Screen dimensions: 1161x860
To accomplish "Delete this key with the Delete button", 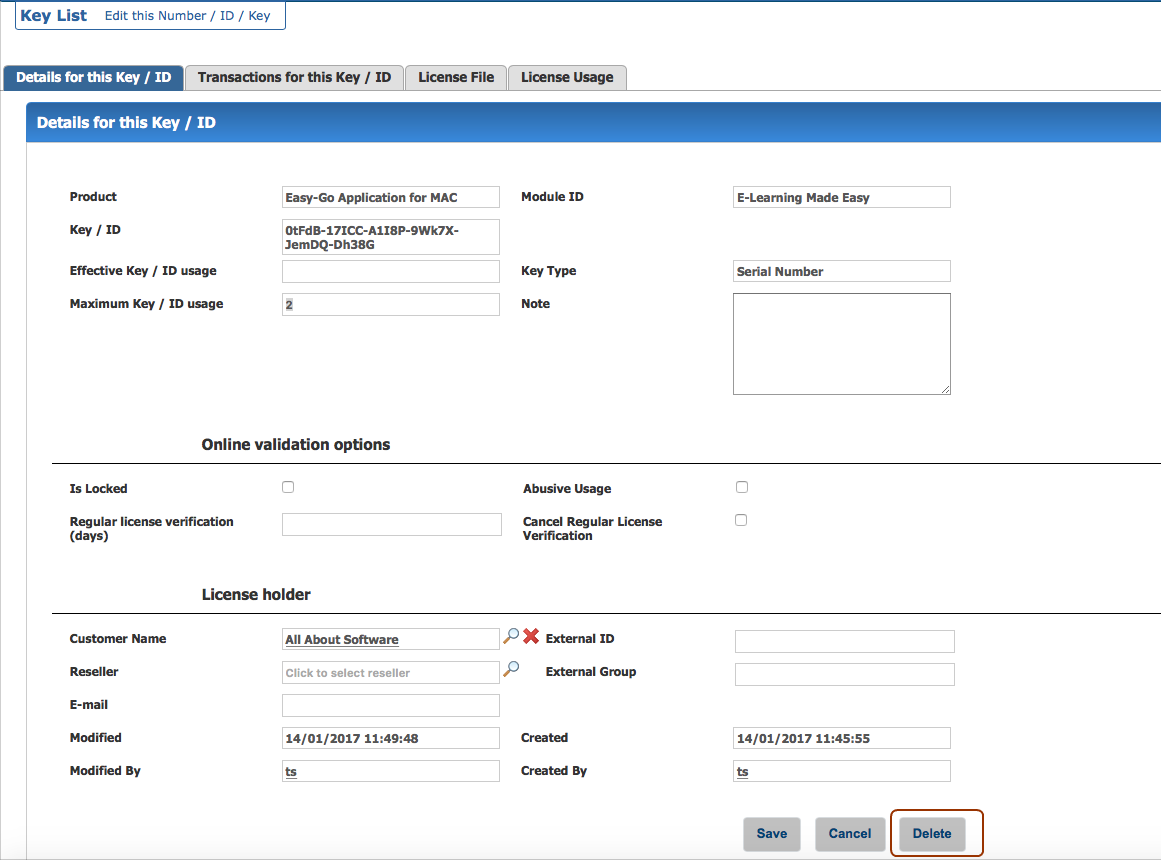I will pyautogui.click(x=931, y=833).
